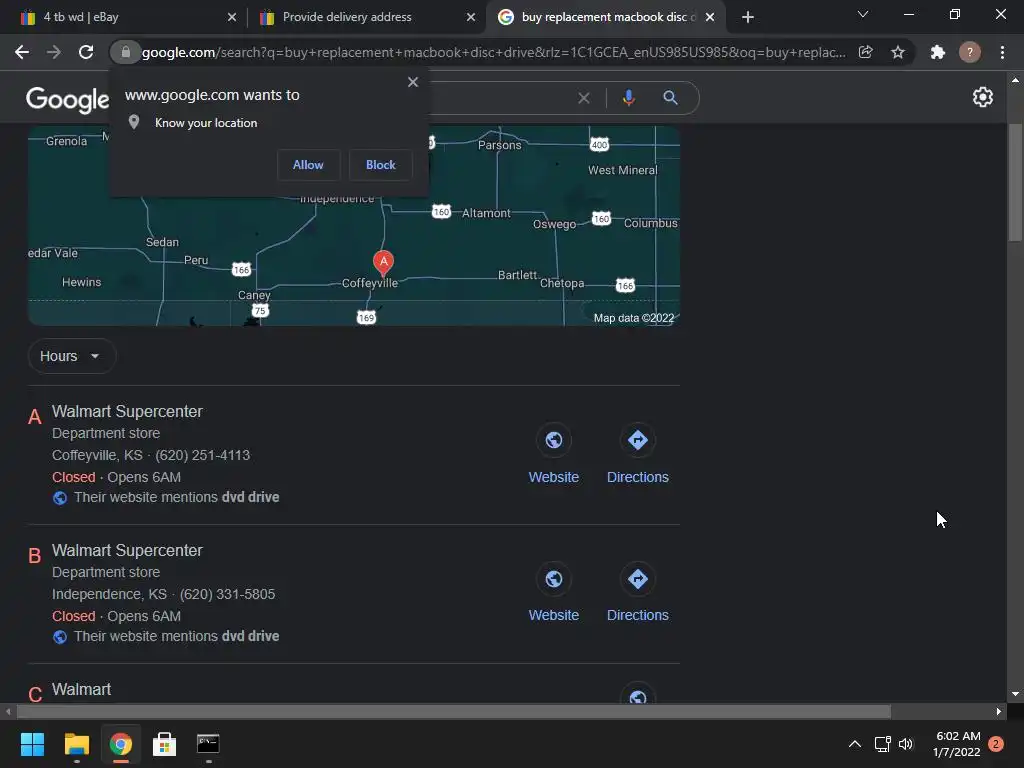Open Website link for Coffeyville Walmart
Viewport: 1024px width, 768px height.
pos(554,477)
